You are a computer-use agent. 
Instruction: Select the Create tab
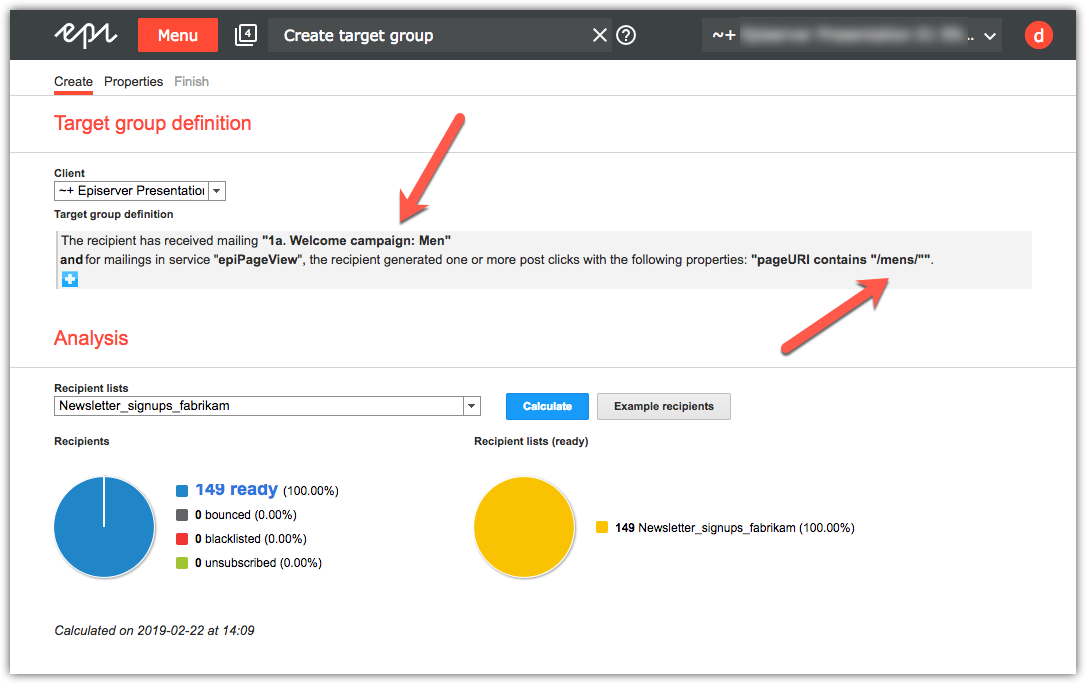click(73, 82)
